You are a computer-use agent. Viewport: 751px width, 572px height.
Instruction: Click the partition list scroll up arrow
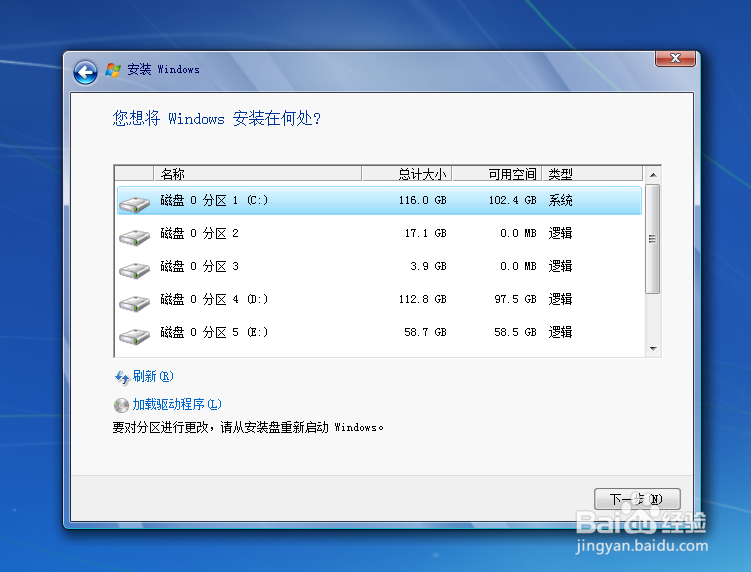[x=653, y=175]
